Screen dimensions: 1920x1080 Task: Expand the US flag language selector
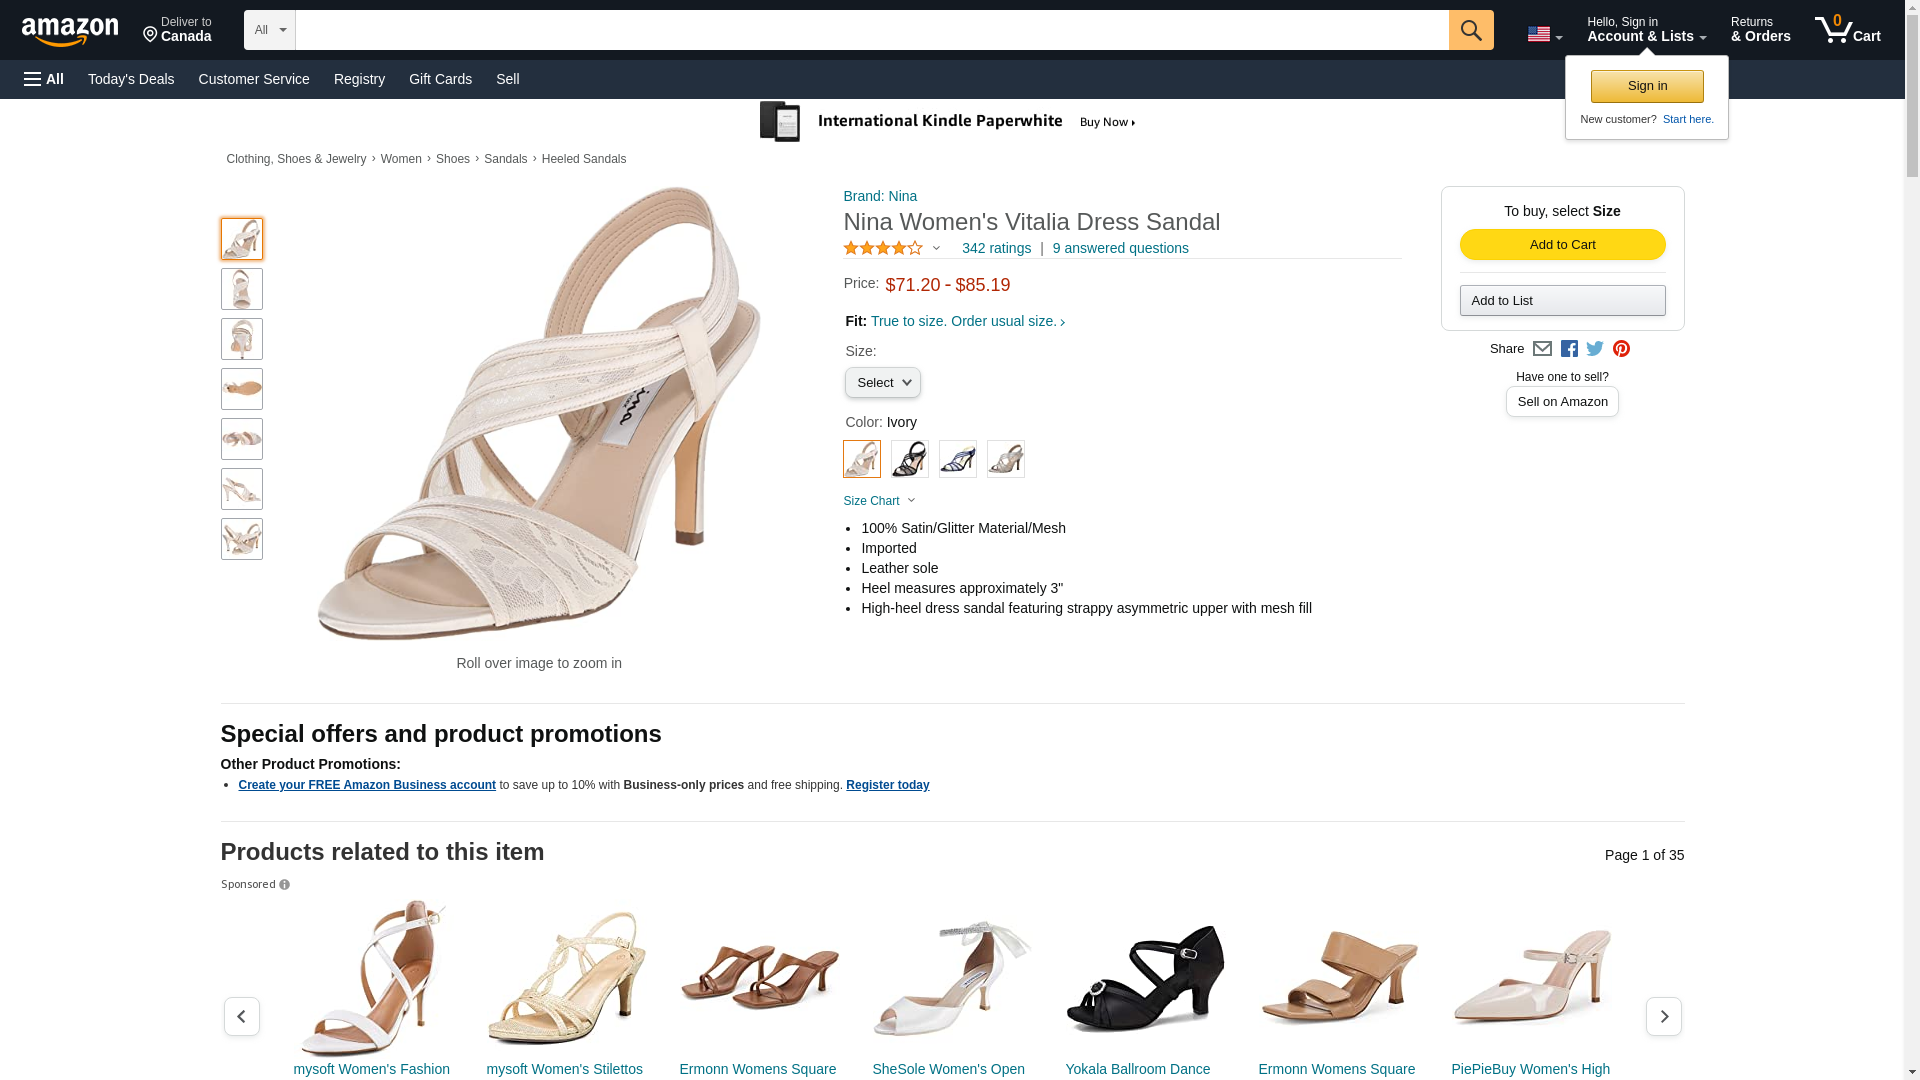pyautogui.click(x=1544, y=35)
